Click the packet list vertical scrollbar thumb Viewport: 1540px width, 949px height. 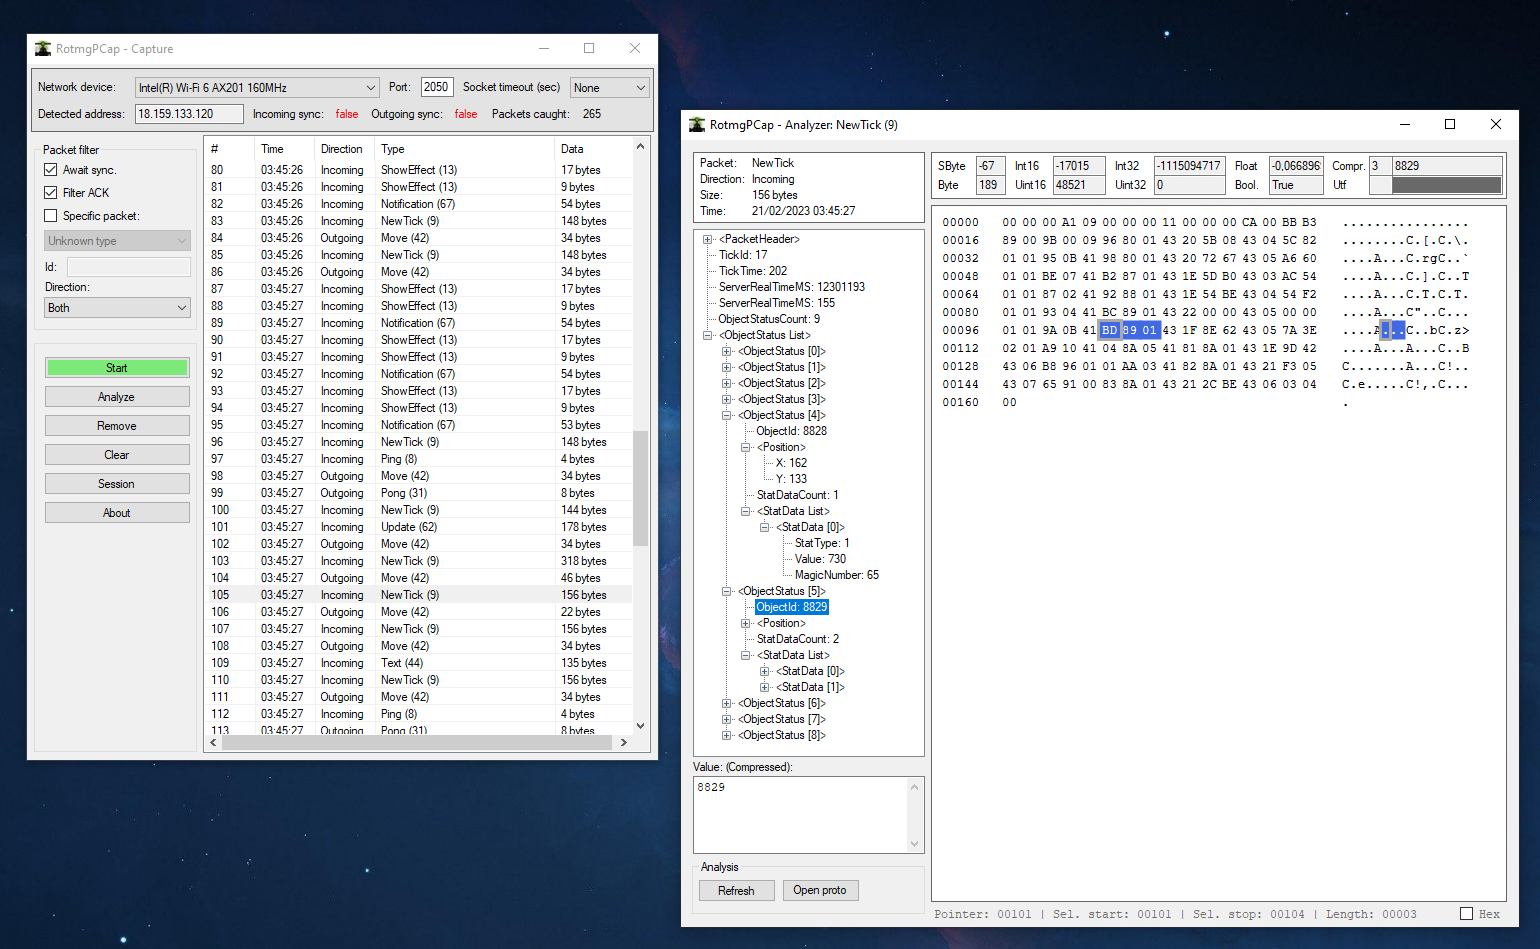pos(640,488)
